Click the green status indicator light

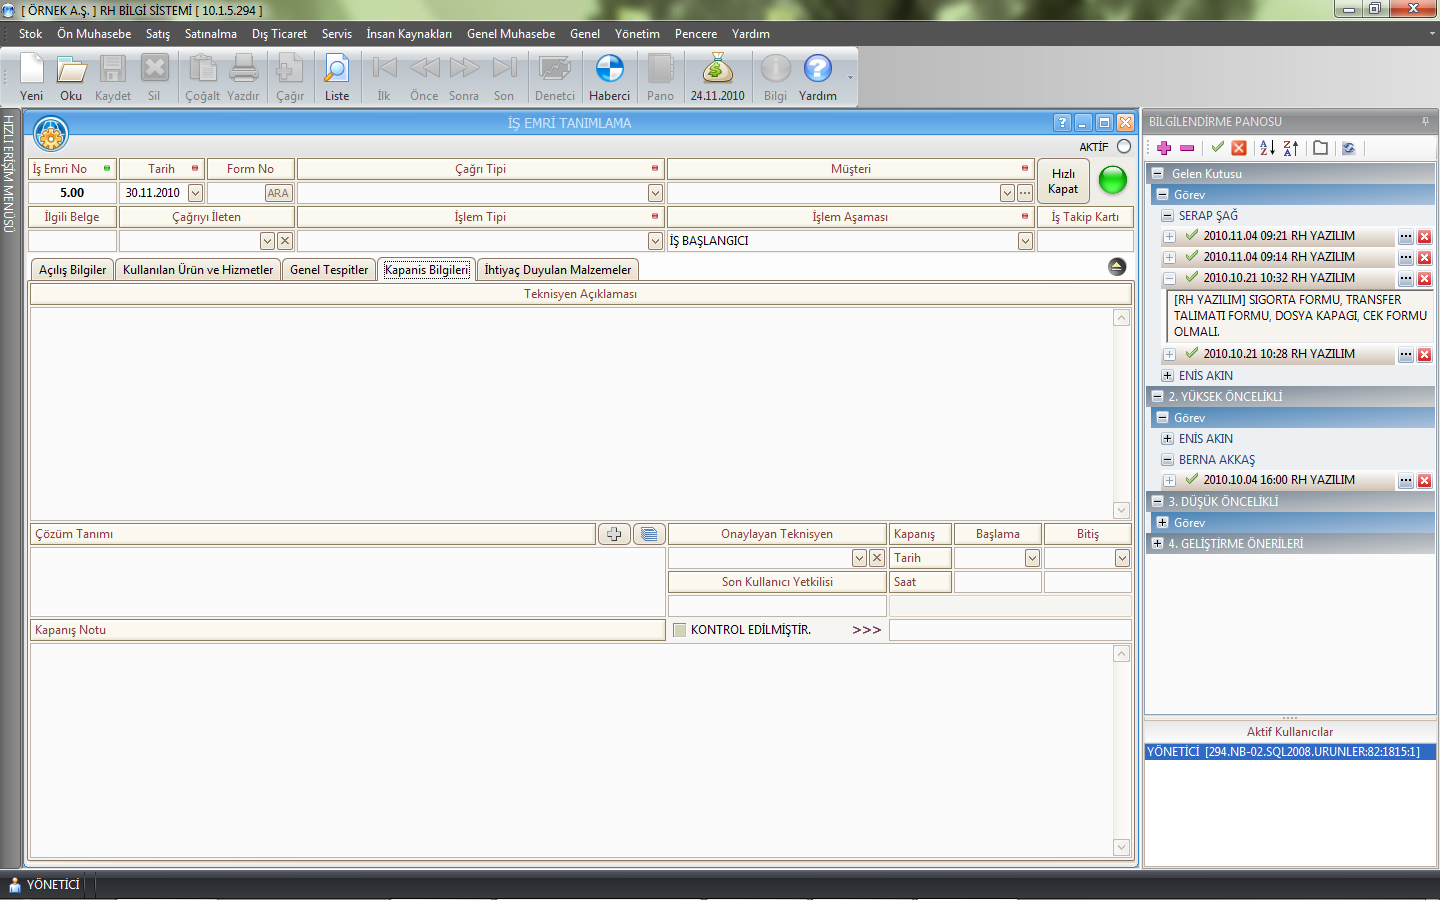1112,180
